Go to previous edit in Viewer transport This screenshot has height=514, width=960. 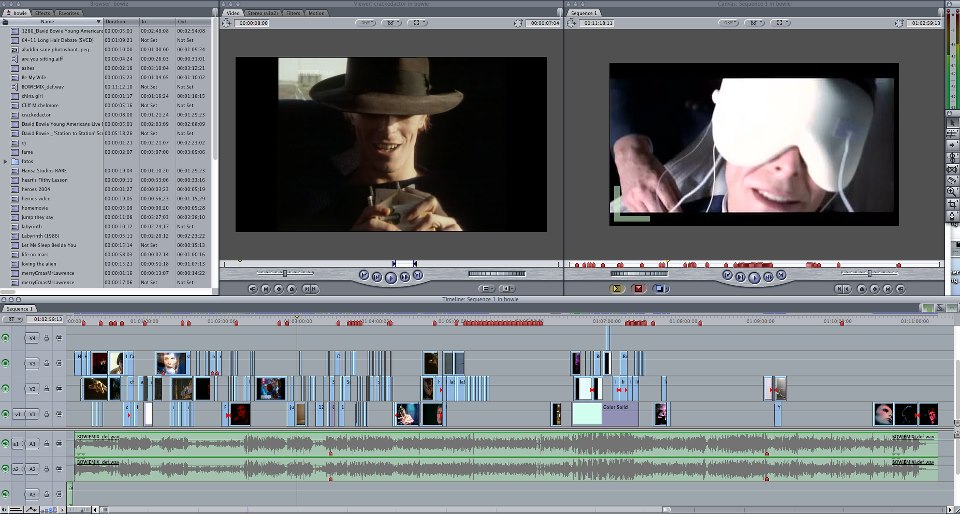tap(363, 275)
